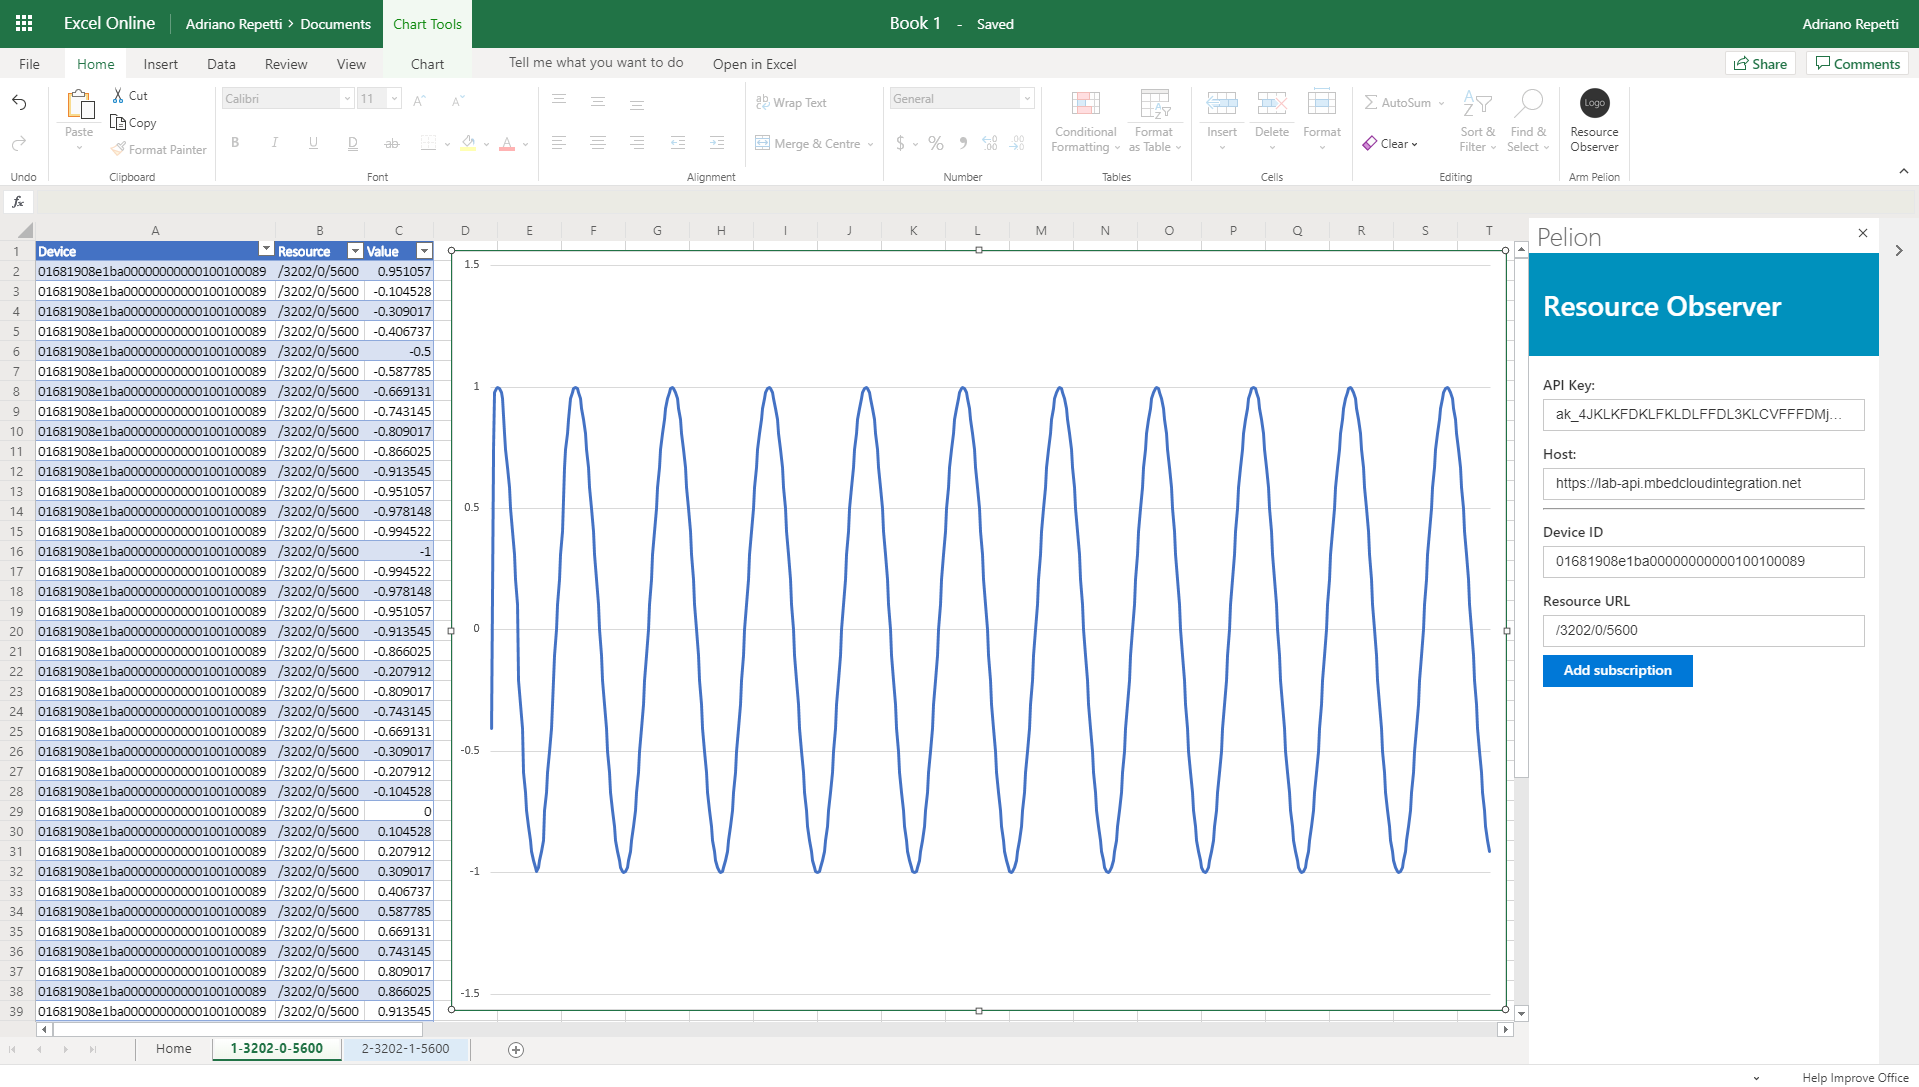The height and width of the screenshot is (1087, 1919).
Task: Increase font size icon
Action: [x=420, y=99]
